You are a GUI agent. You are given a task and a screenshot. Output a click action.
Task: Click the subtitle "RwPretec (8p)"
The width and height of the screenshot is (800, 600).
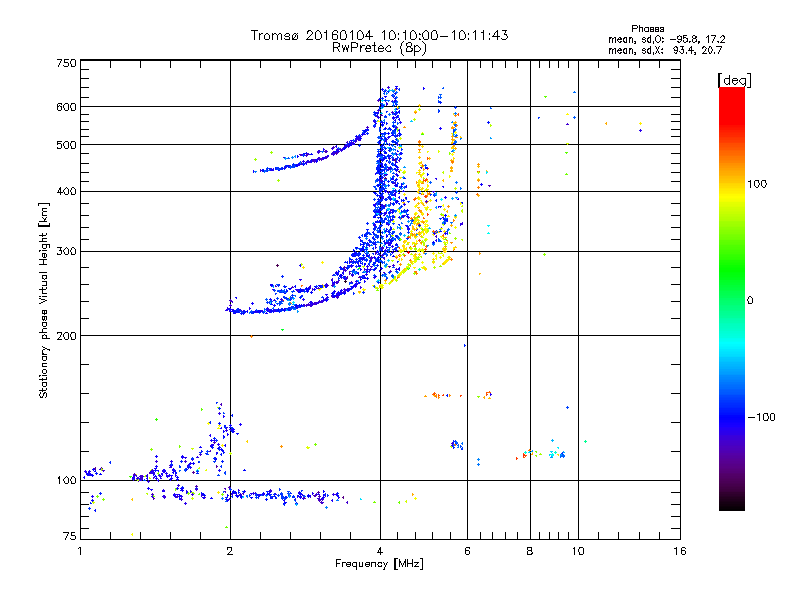point(379,48)
